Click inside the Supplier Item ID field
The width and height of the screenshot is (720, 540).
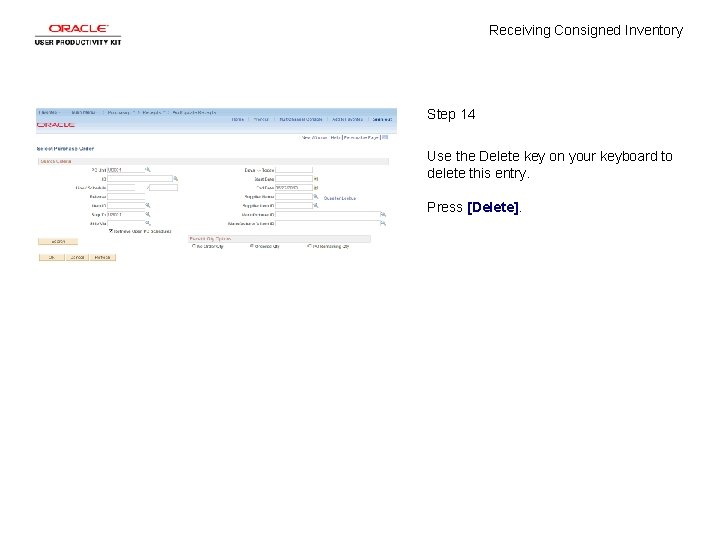tap(294, 205)
